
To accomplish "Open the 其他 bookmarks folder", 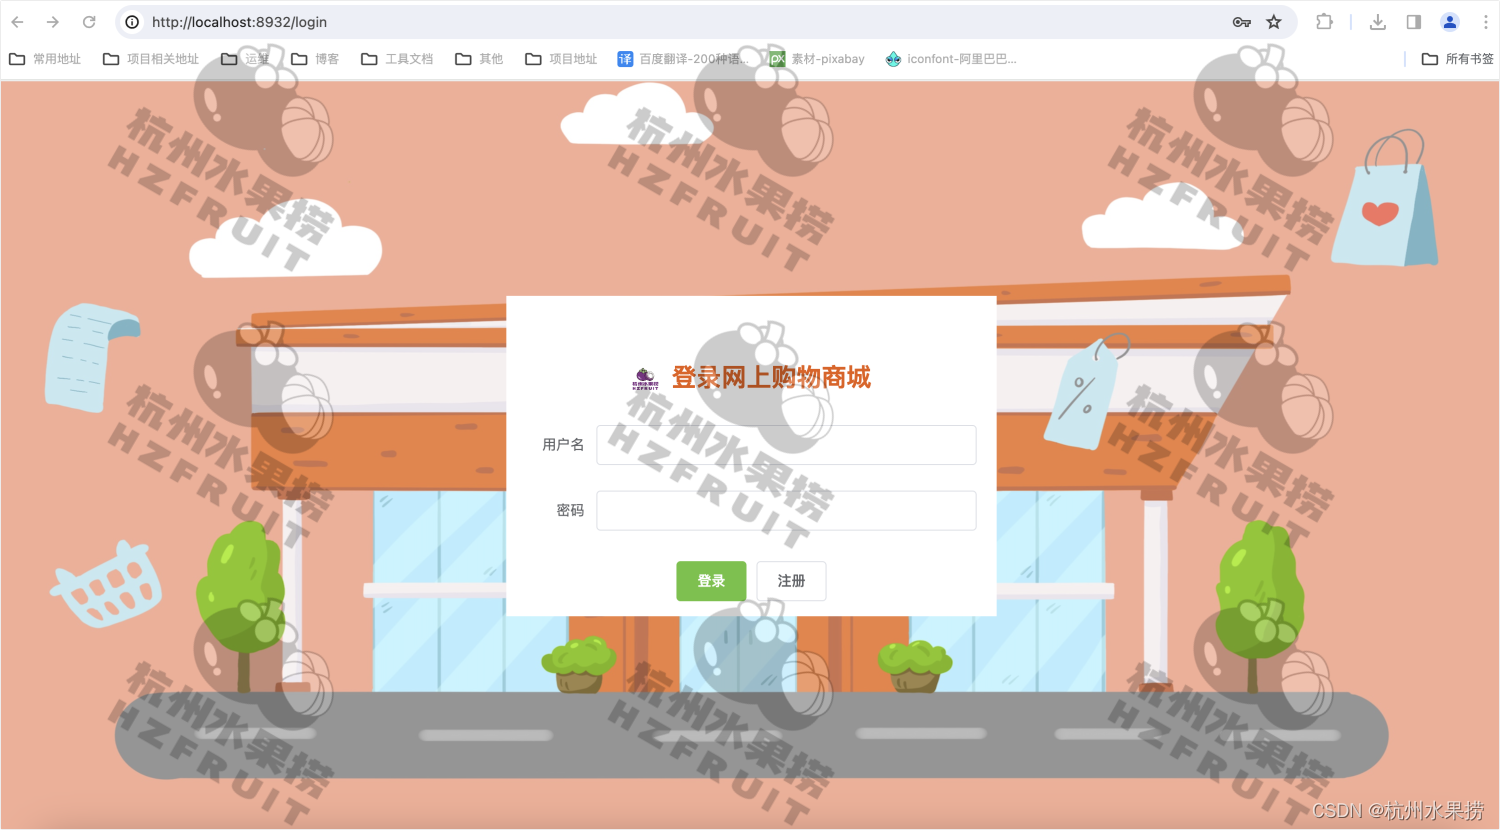I will click(x=479, y=59).
